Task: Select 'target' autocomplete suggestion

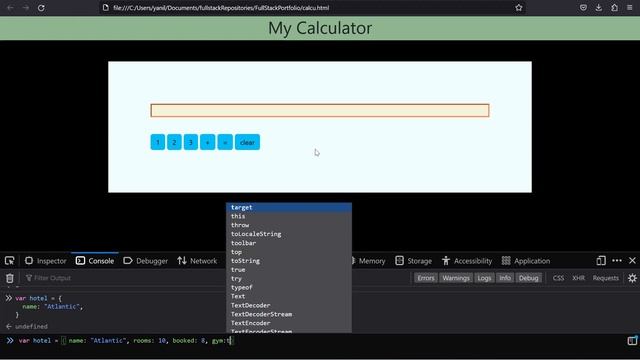Action: click(x=289, y=207)
